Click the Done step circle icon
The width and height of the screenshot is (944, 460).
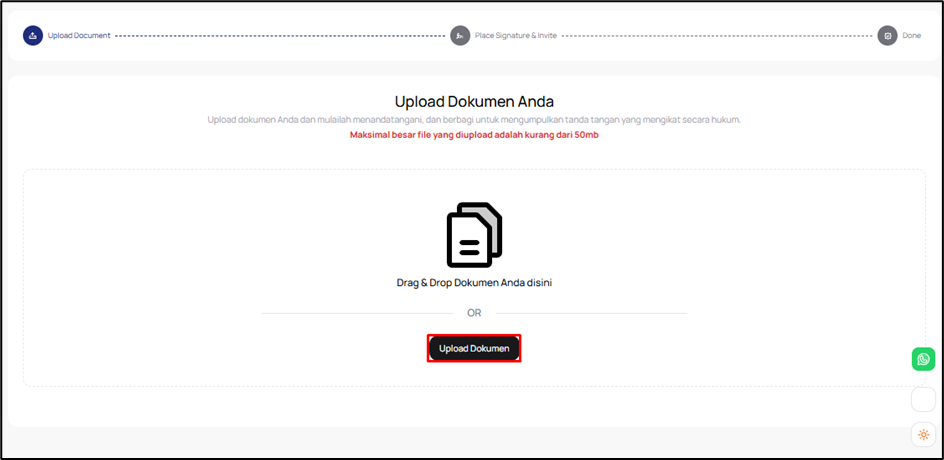coord(887,36)
